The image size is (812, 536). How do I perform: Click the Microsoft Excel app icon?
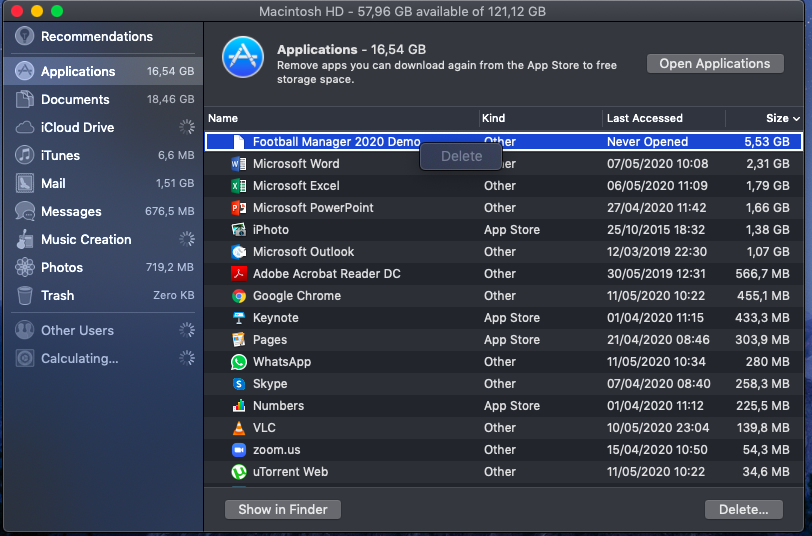(x=238, y=185)
